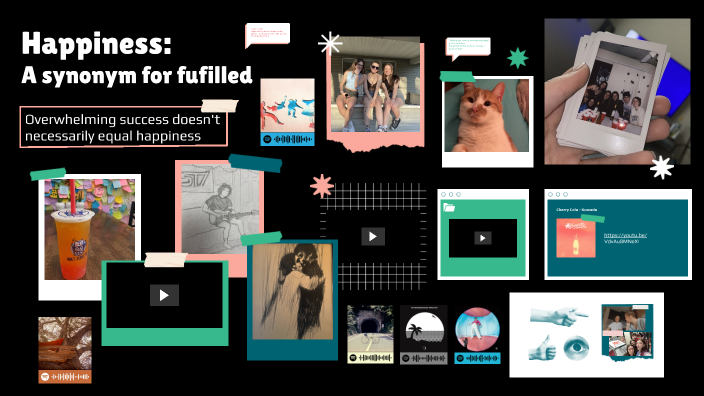Click the white asterisk star by the friends photo

pos(330,44)
